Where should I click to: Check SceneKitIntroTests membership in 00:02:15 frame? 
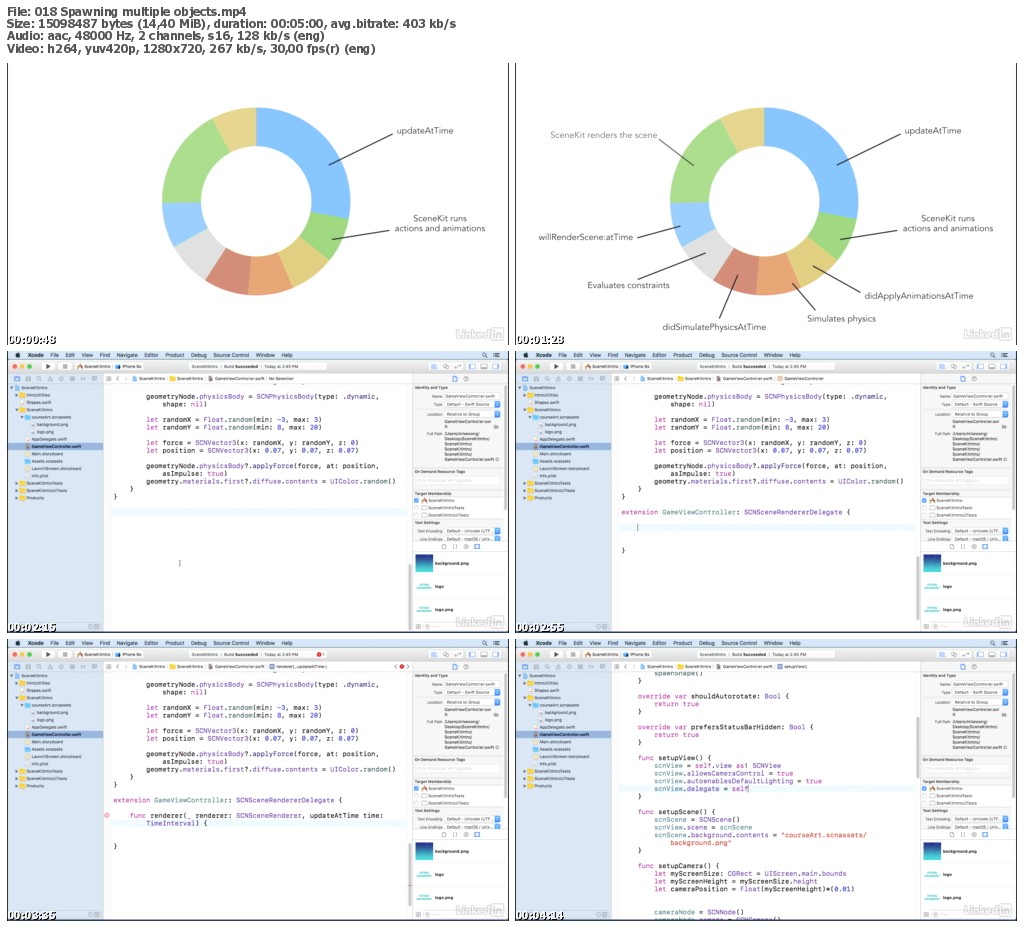pyautogui.click(x=416, y=508)
